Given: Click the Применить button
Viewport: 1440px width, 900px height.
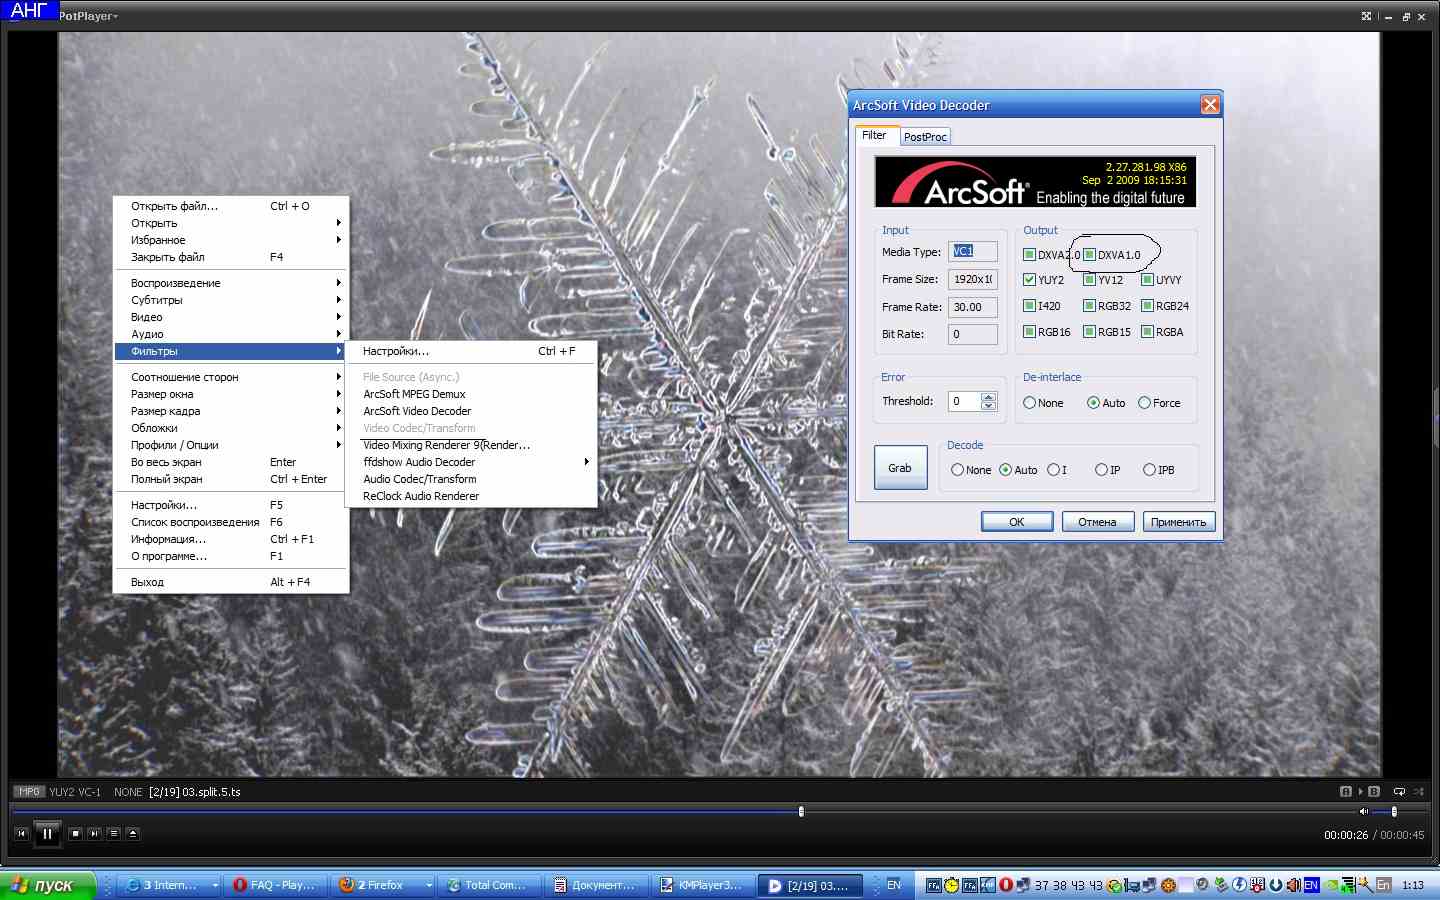Looking at the screenshot, I should click(1179, 522).
